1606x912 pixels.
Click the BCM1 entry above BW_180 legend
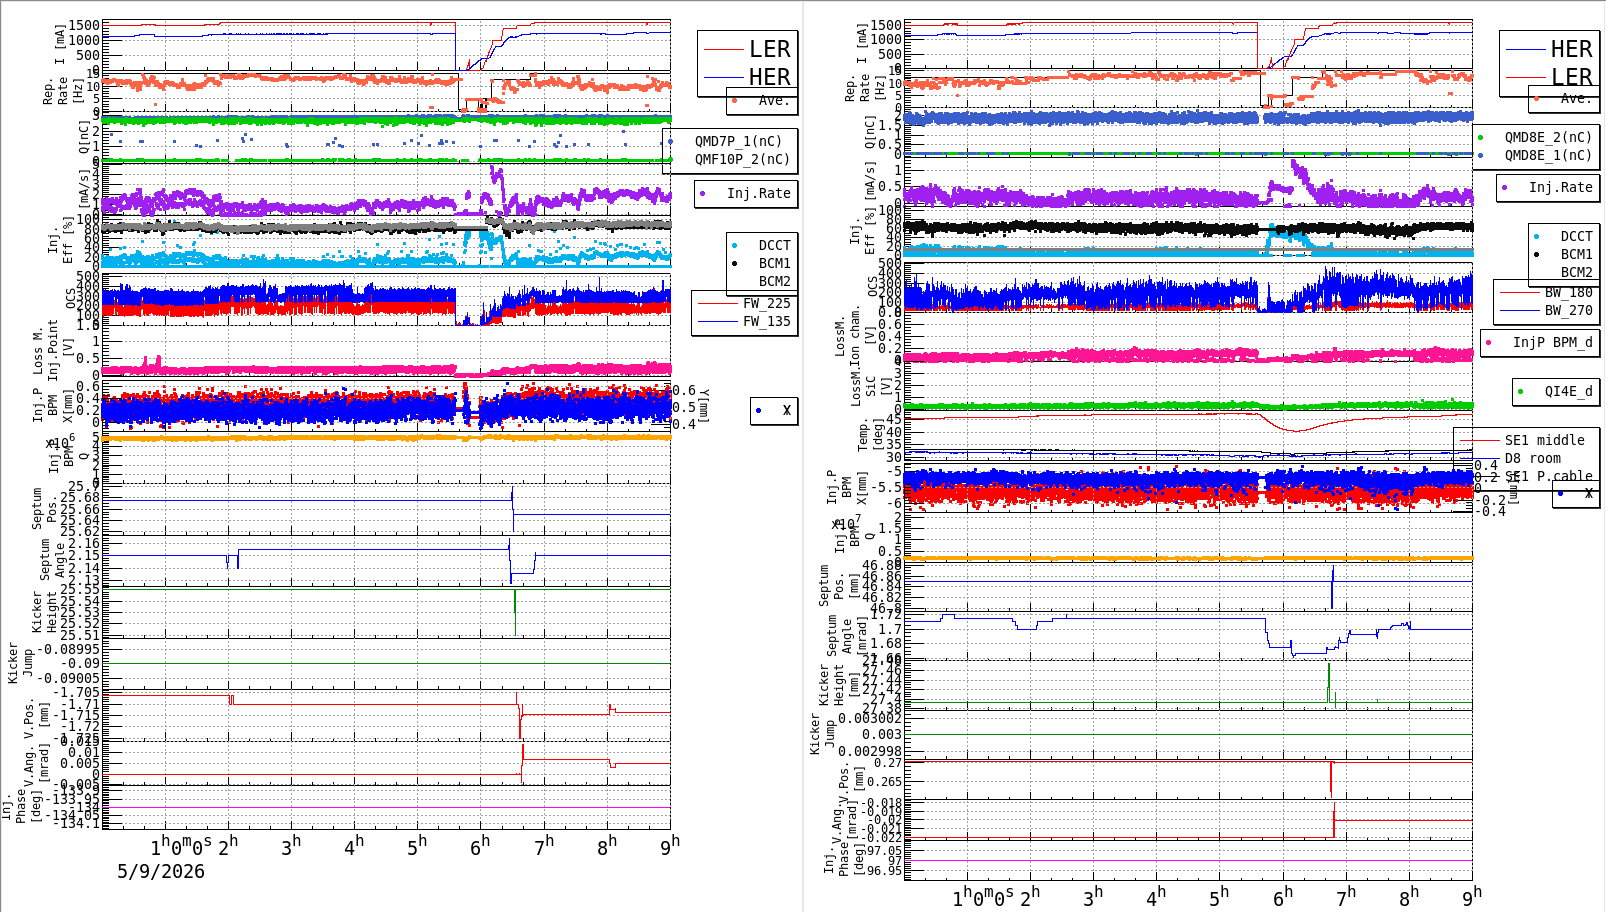1576,254
